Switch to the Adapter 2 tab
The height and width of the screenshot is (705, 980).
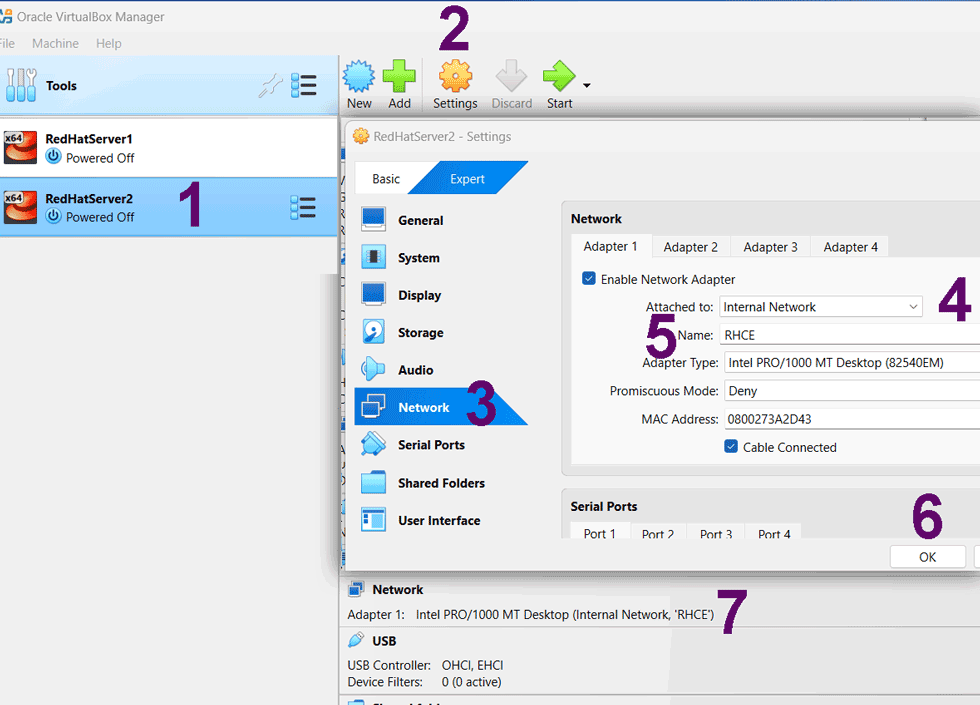pos(691,247)
